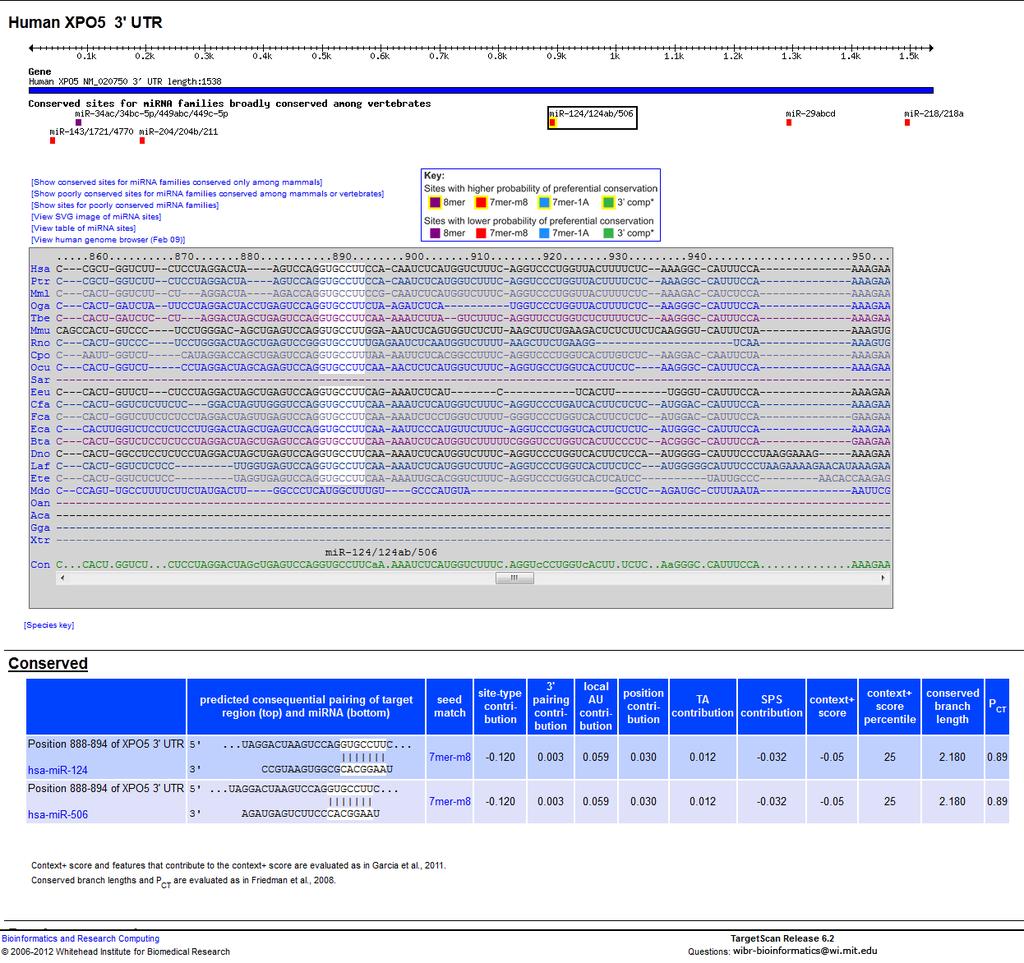Open the View human genome browser (Feb 09) link

coord(108,240)
